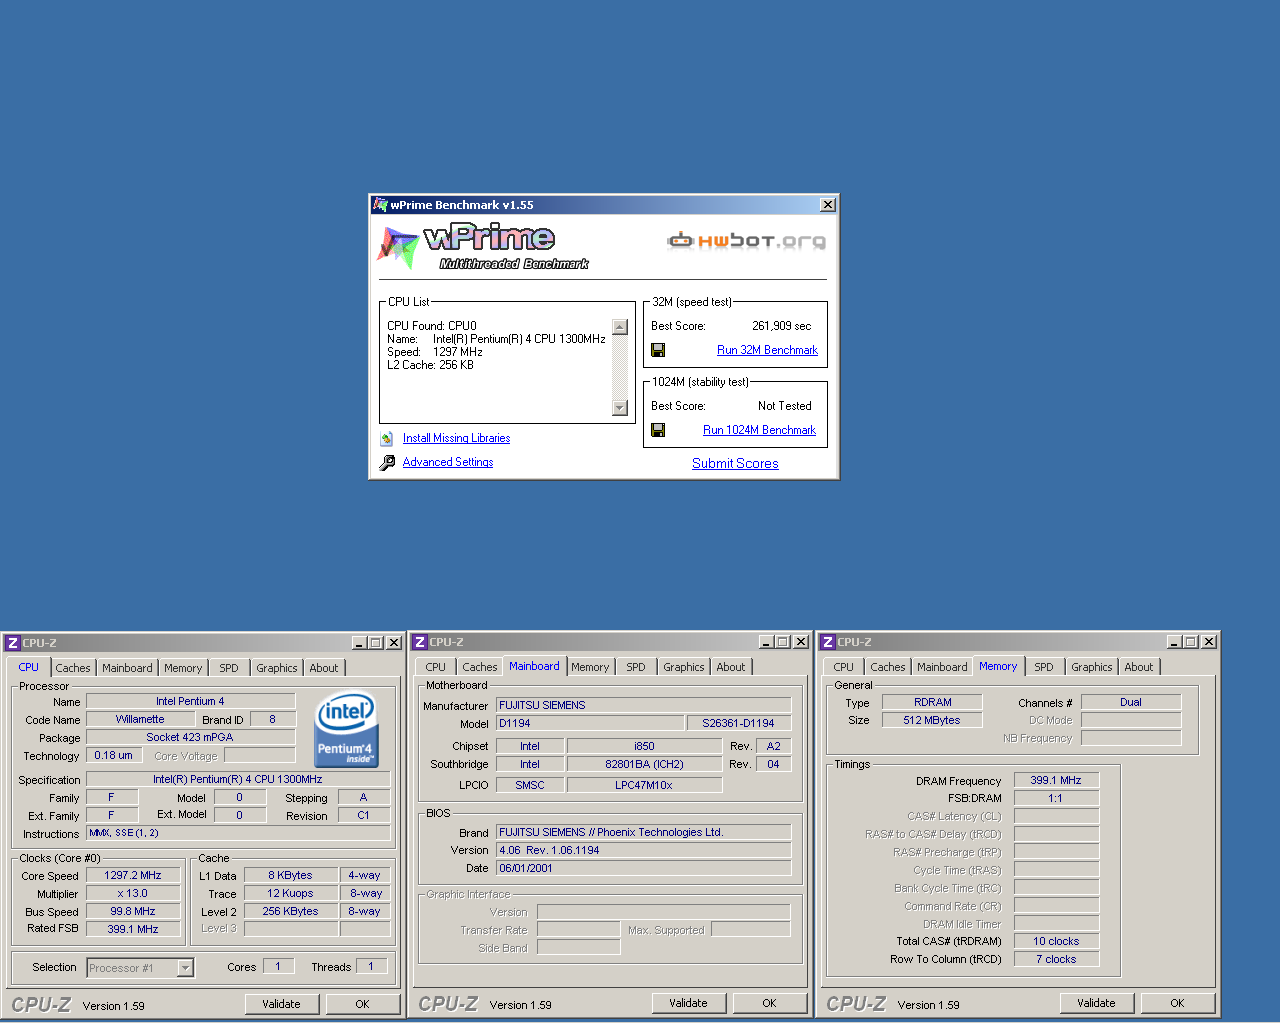Switch to CPU tab in middle CPU-Z window
The image size is (1280, 1024).
click(436, 667)
